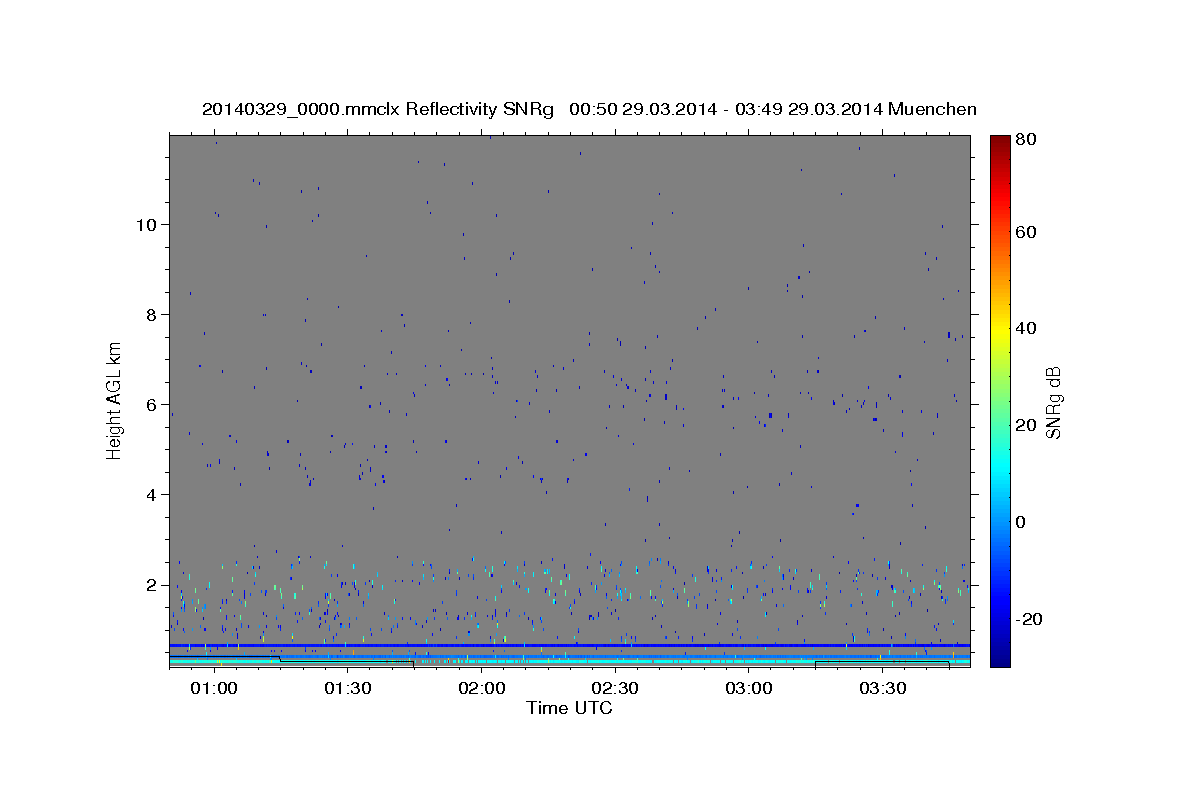Image resolution: width=1200 pixels, height=800 pixels.
Task: Click the colorbar value 0
Action: [1021, 522]
